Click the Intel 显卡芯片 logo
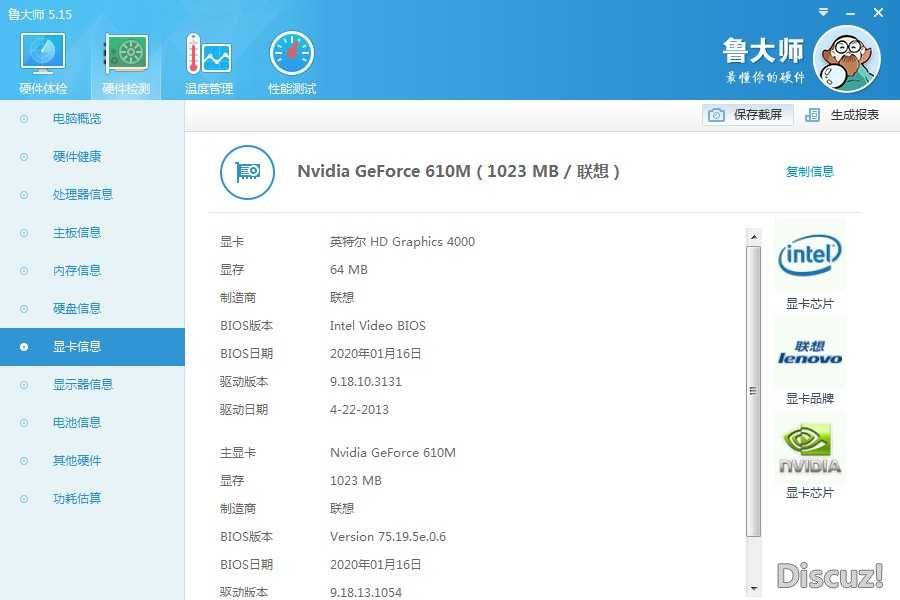Viewport: 900px width, 600px height. coord(809,255)
